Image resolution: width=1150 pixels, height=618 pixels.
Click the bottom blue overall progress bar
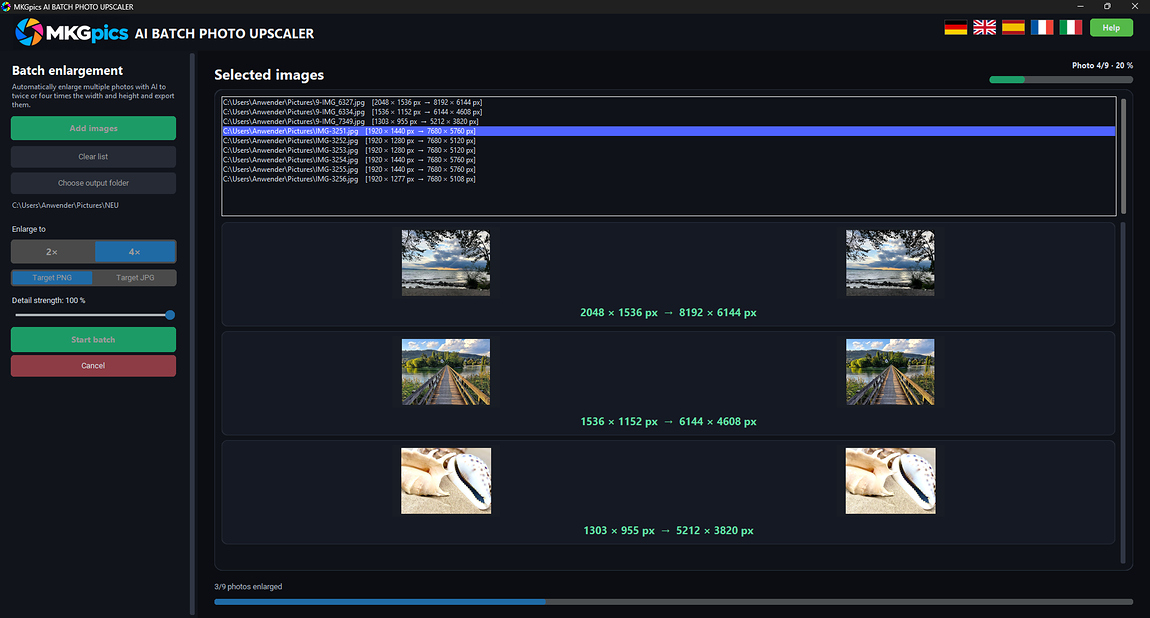click(x=673, y=602)
